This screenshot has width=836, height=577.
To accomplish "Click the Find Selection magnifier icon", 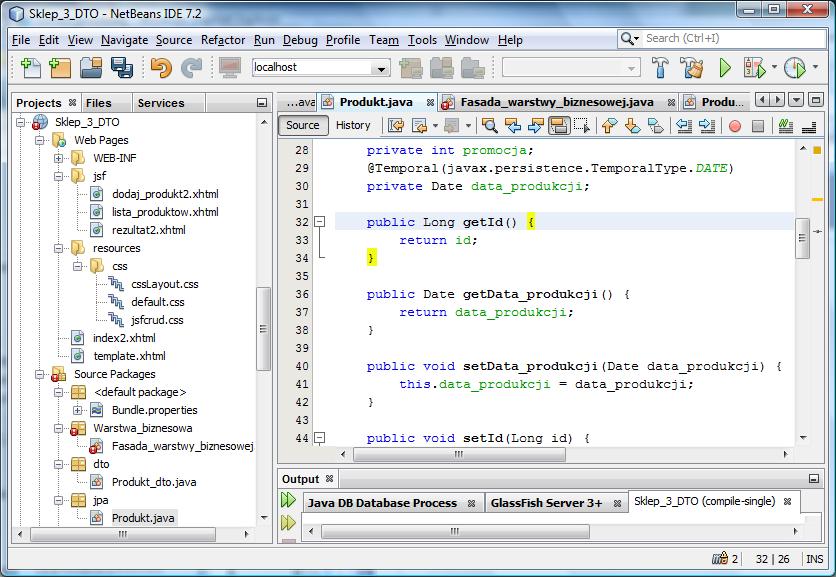I will pos(489,125).
